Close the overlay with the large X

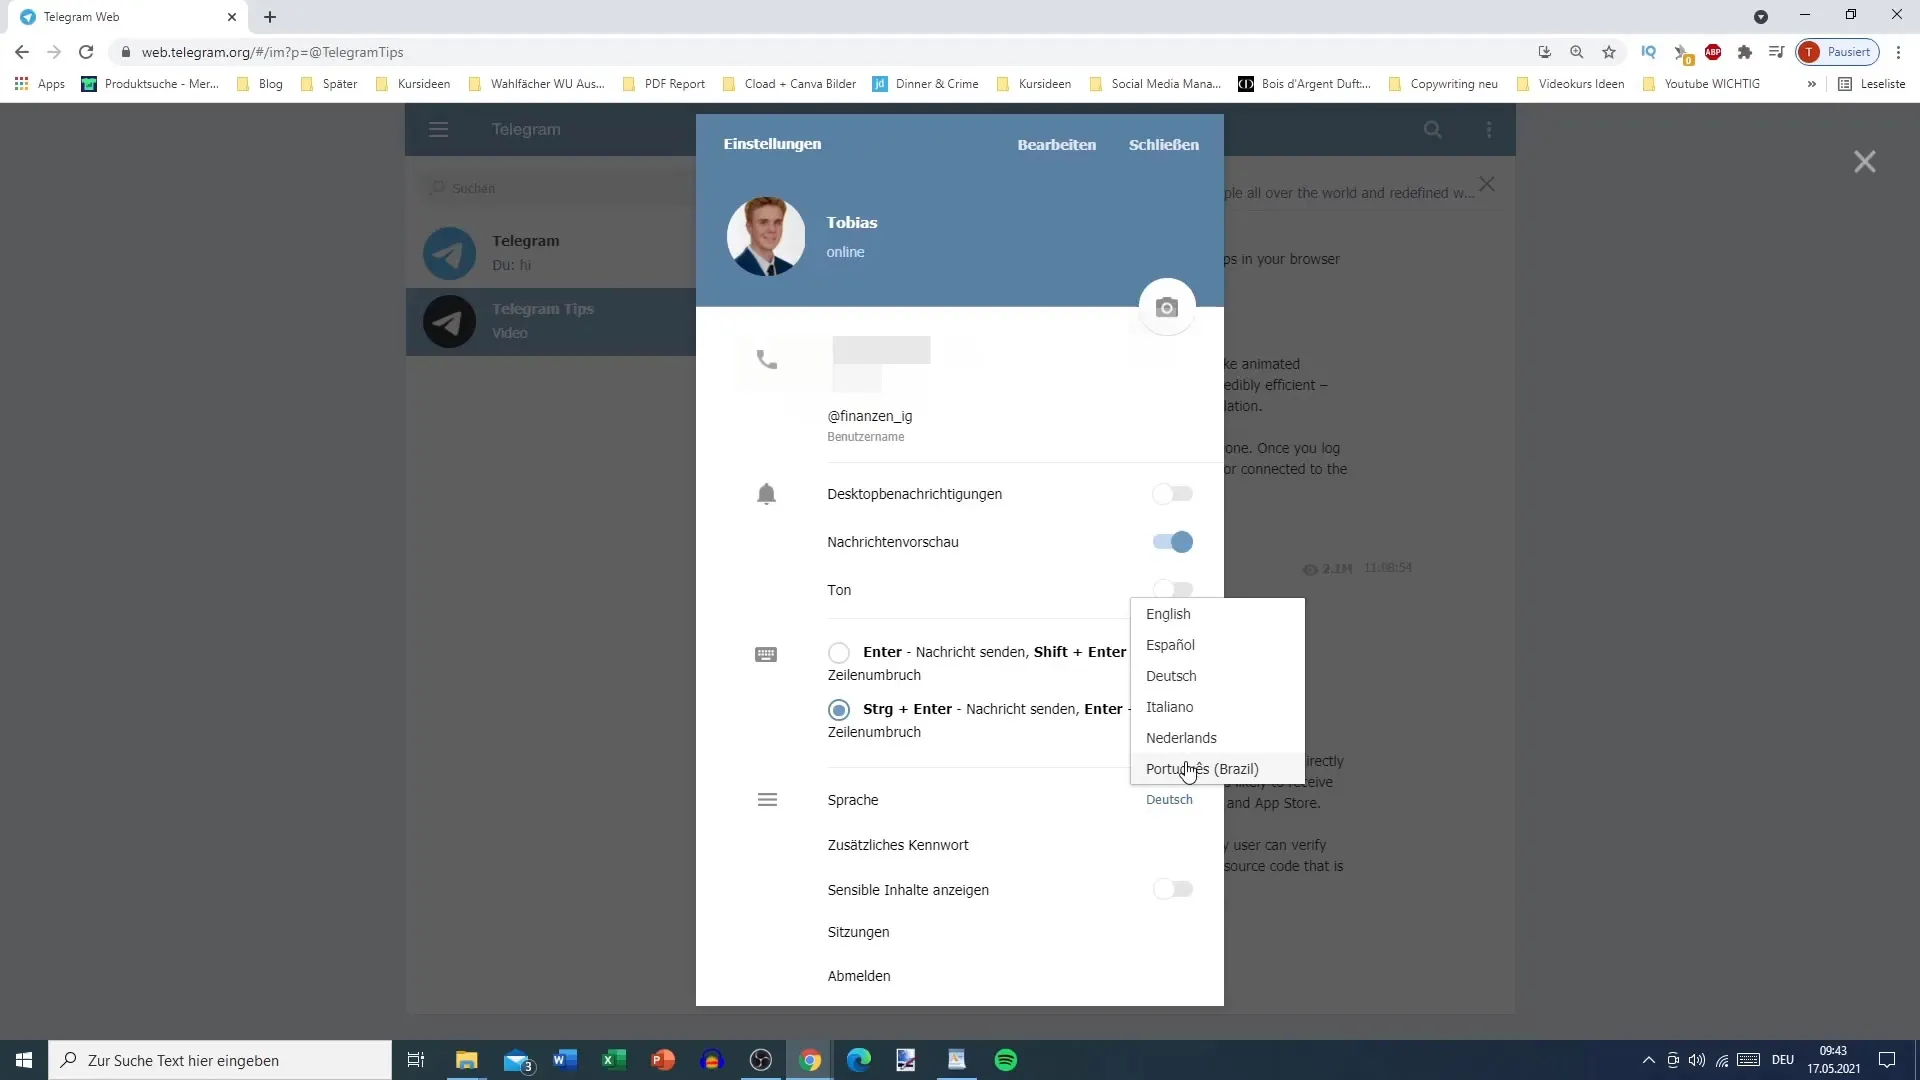pyautogui.click(x=1864, y=162)
